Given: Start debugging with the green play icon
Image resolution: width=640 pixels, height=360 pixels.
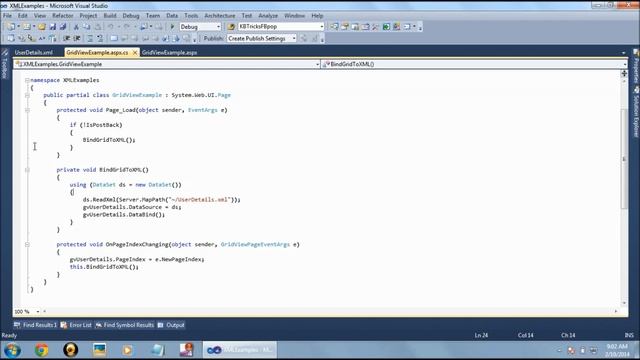Looking at the screenshot, I should click(172, 27).
